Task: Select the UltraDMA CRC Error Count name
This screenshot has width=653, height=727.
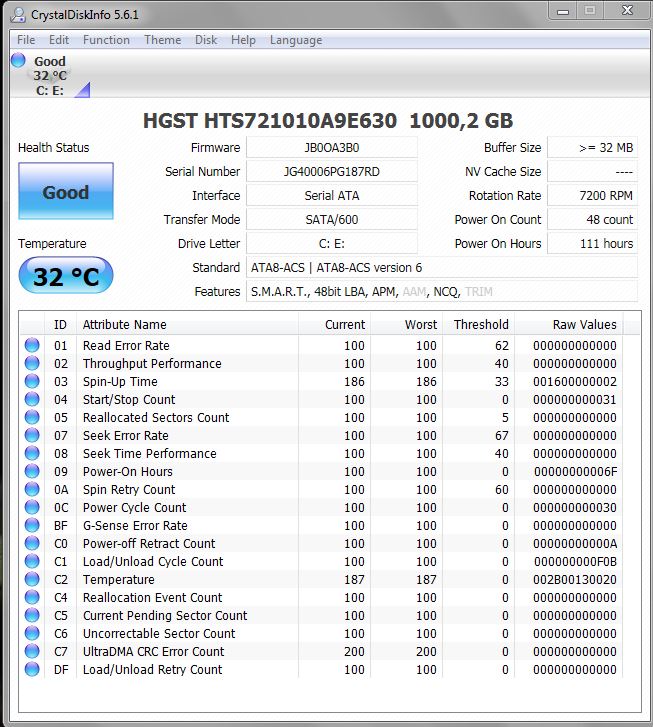Action: 154,651
